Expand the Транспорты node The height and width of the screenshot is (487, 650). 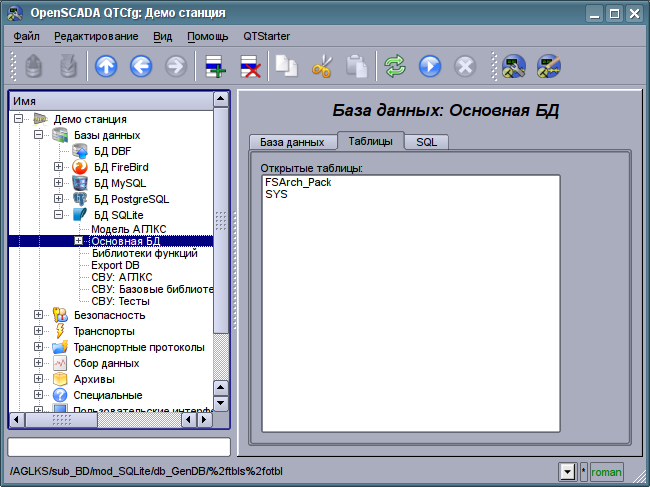coord(38,331)
